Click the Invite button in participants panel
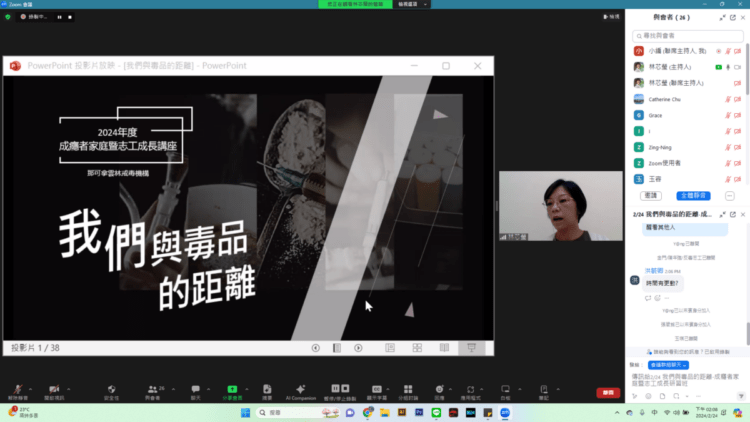 [651, 196]
